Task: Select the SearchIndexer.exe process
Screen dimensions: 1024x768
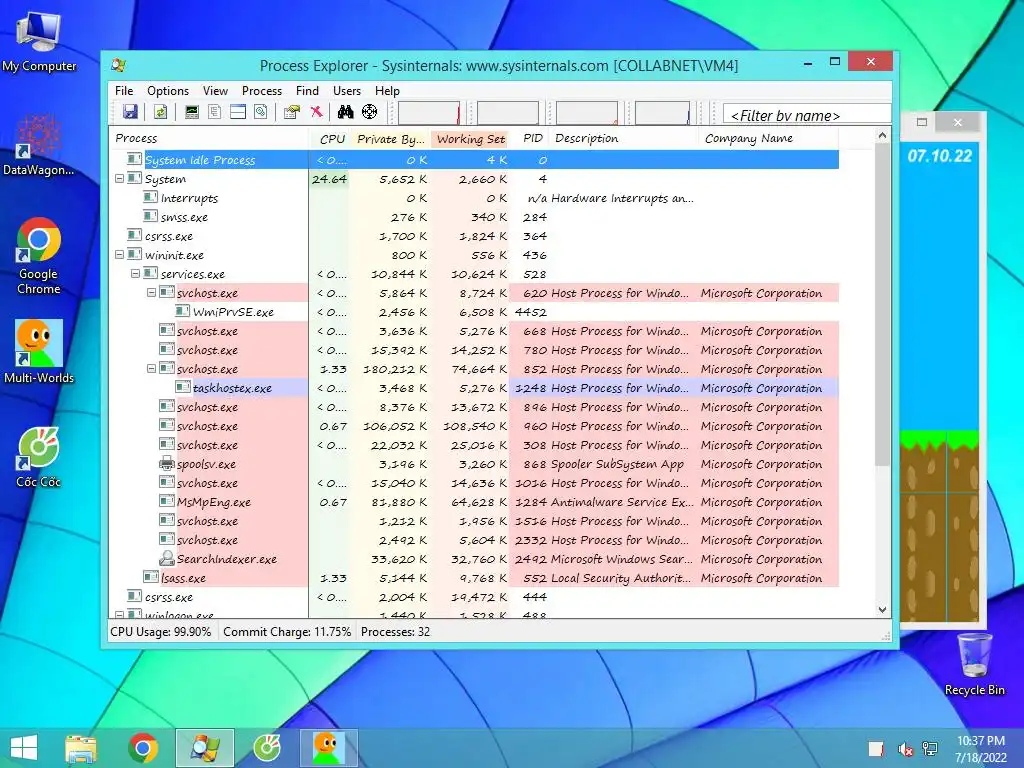Action: click(474, 559)
